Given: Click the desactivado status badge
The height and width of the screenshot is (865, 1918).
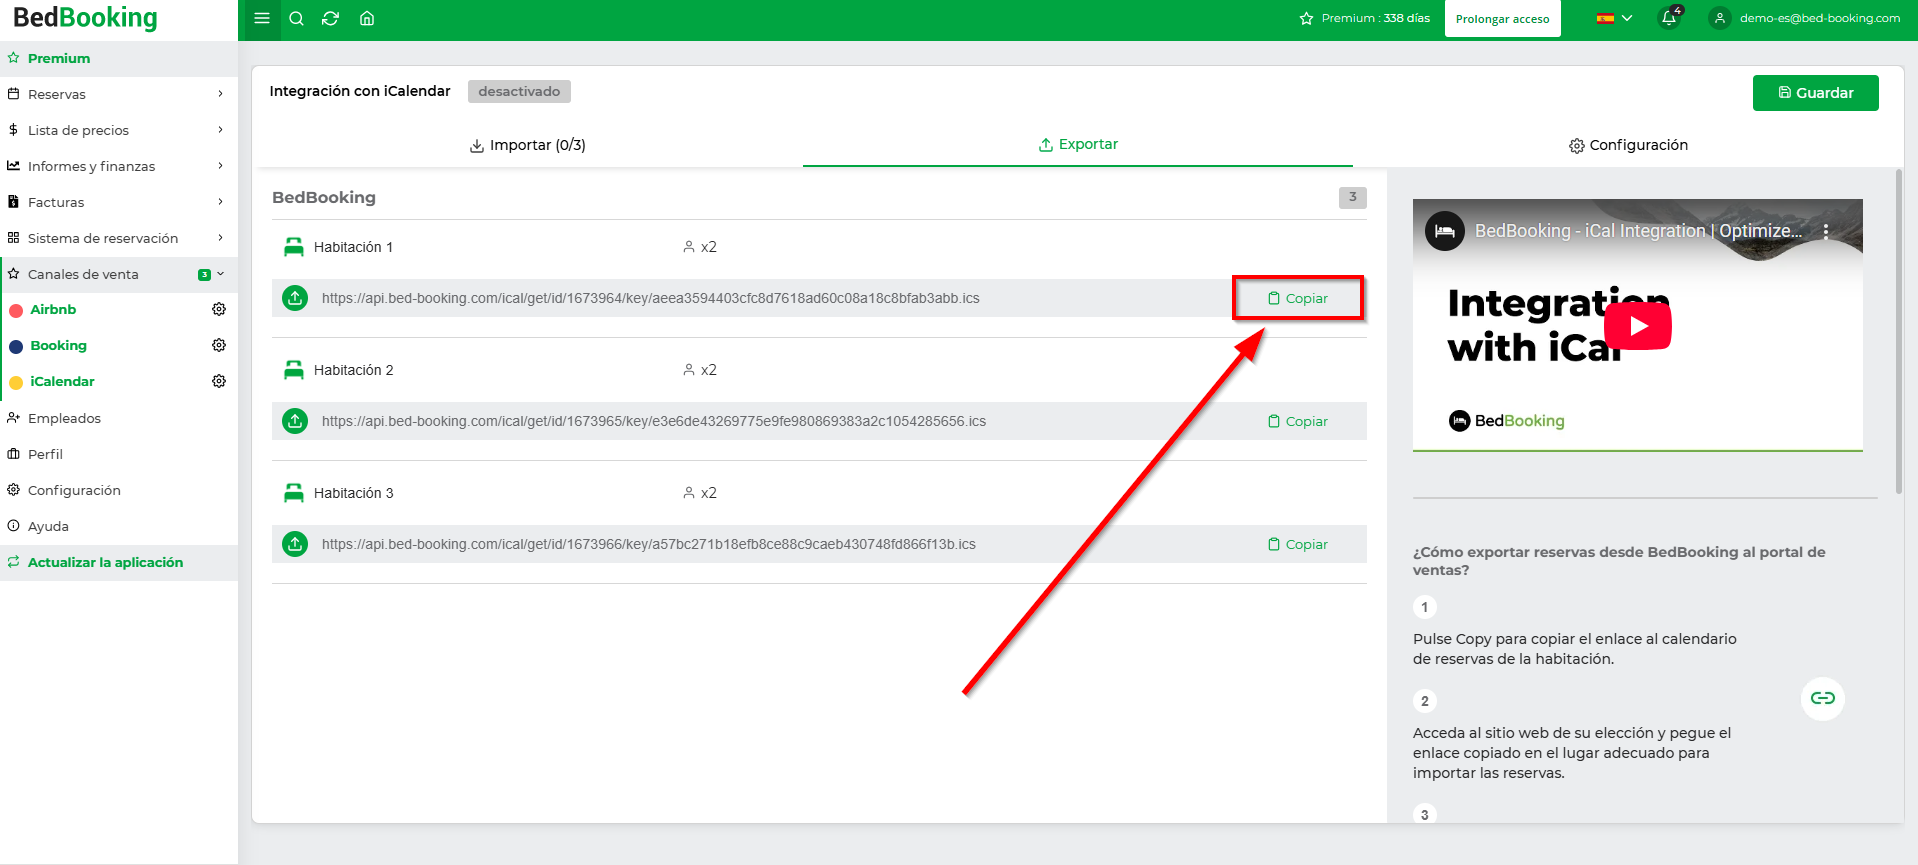Looking at the screenshot, I should [519, 91].
